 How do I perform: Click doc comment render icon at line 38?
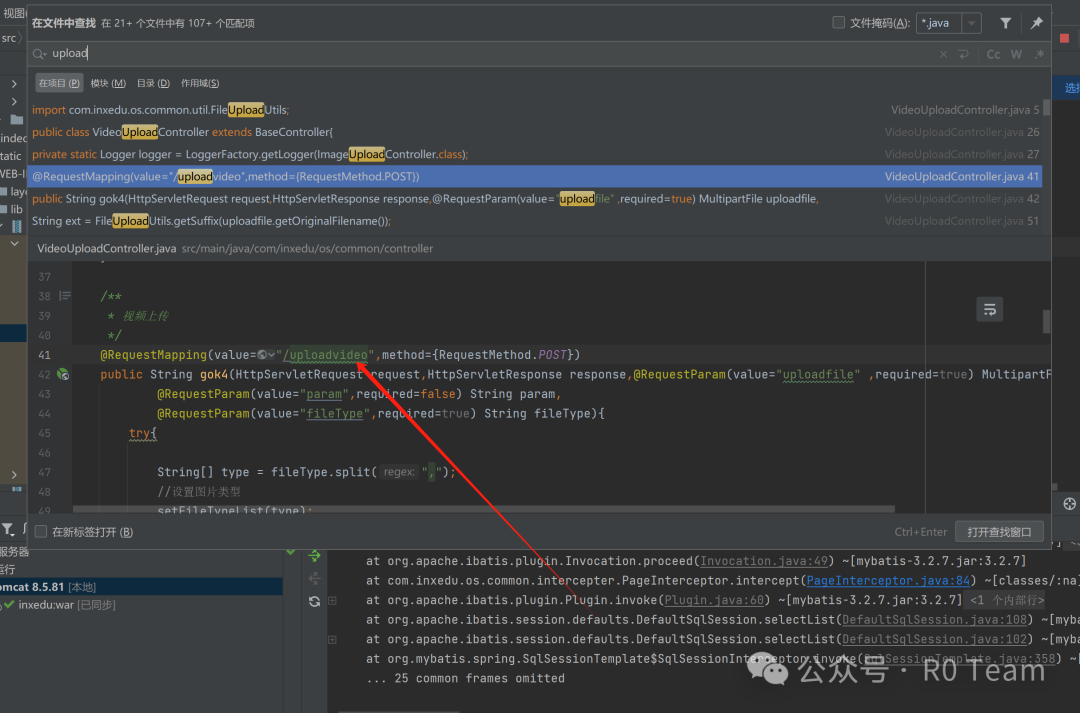[65, 296]
